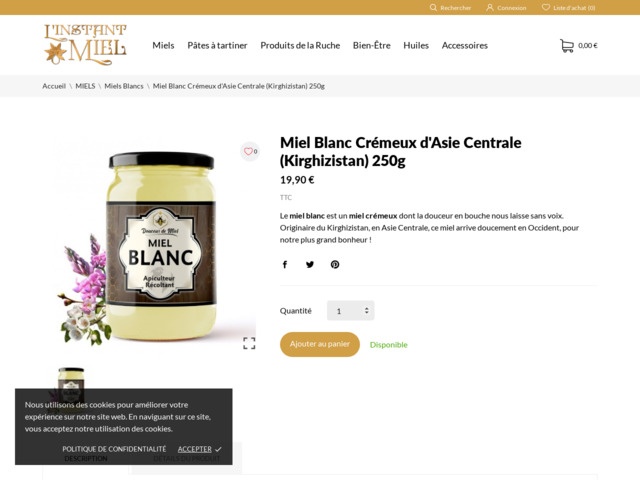Viewport: 640px width, 480px height.
Task: Adjust quantity with stepper arrows
Action: [x=367, y=311]
